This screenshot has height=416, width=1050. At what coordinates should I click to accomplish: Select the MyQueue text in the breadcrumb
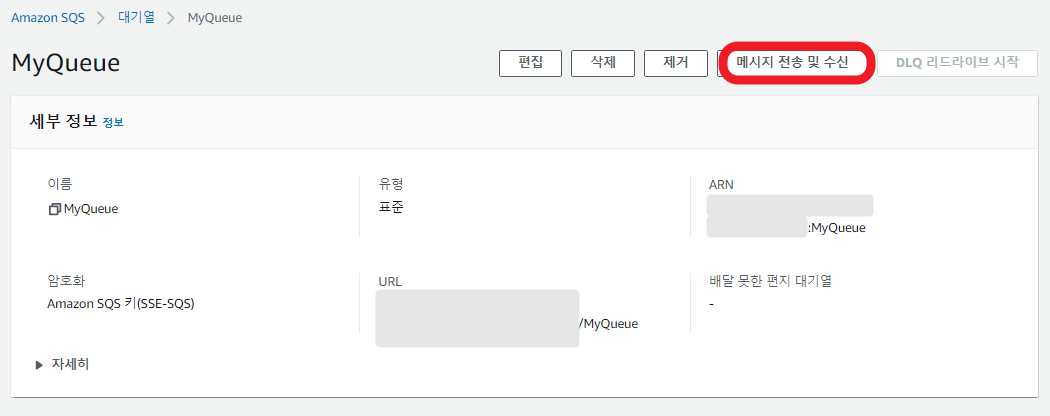point(215,18)
